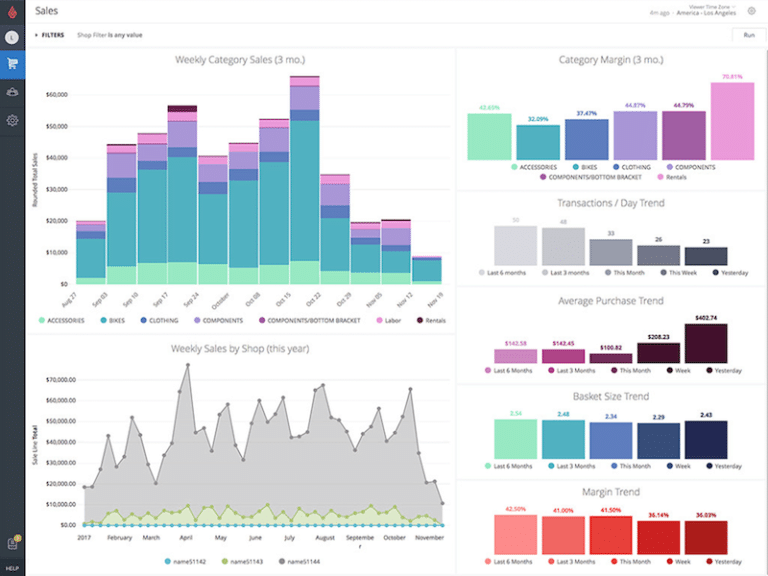The height and width of the screenshot is (576, 768).
Task: Open the user profile avatar
Action: tap(12, 37)
